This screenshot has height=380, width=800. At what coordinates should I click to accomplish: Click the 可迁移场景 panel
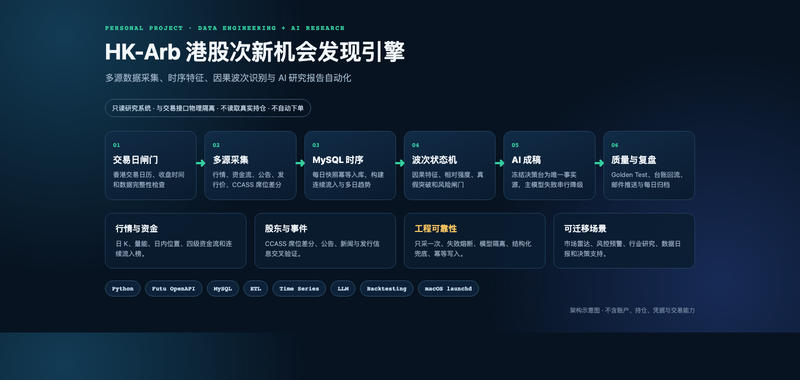pyautogui.click(x=624, y=241)
